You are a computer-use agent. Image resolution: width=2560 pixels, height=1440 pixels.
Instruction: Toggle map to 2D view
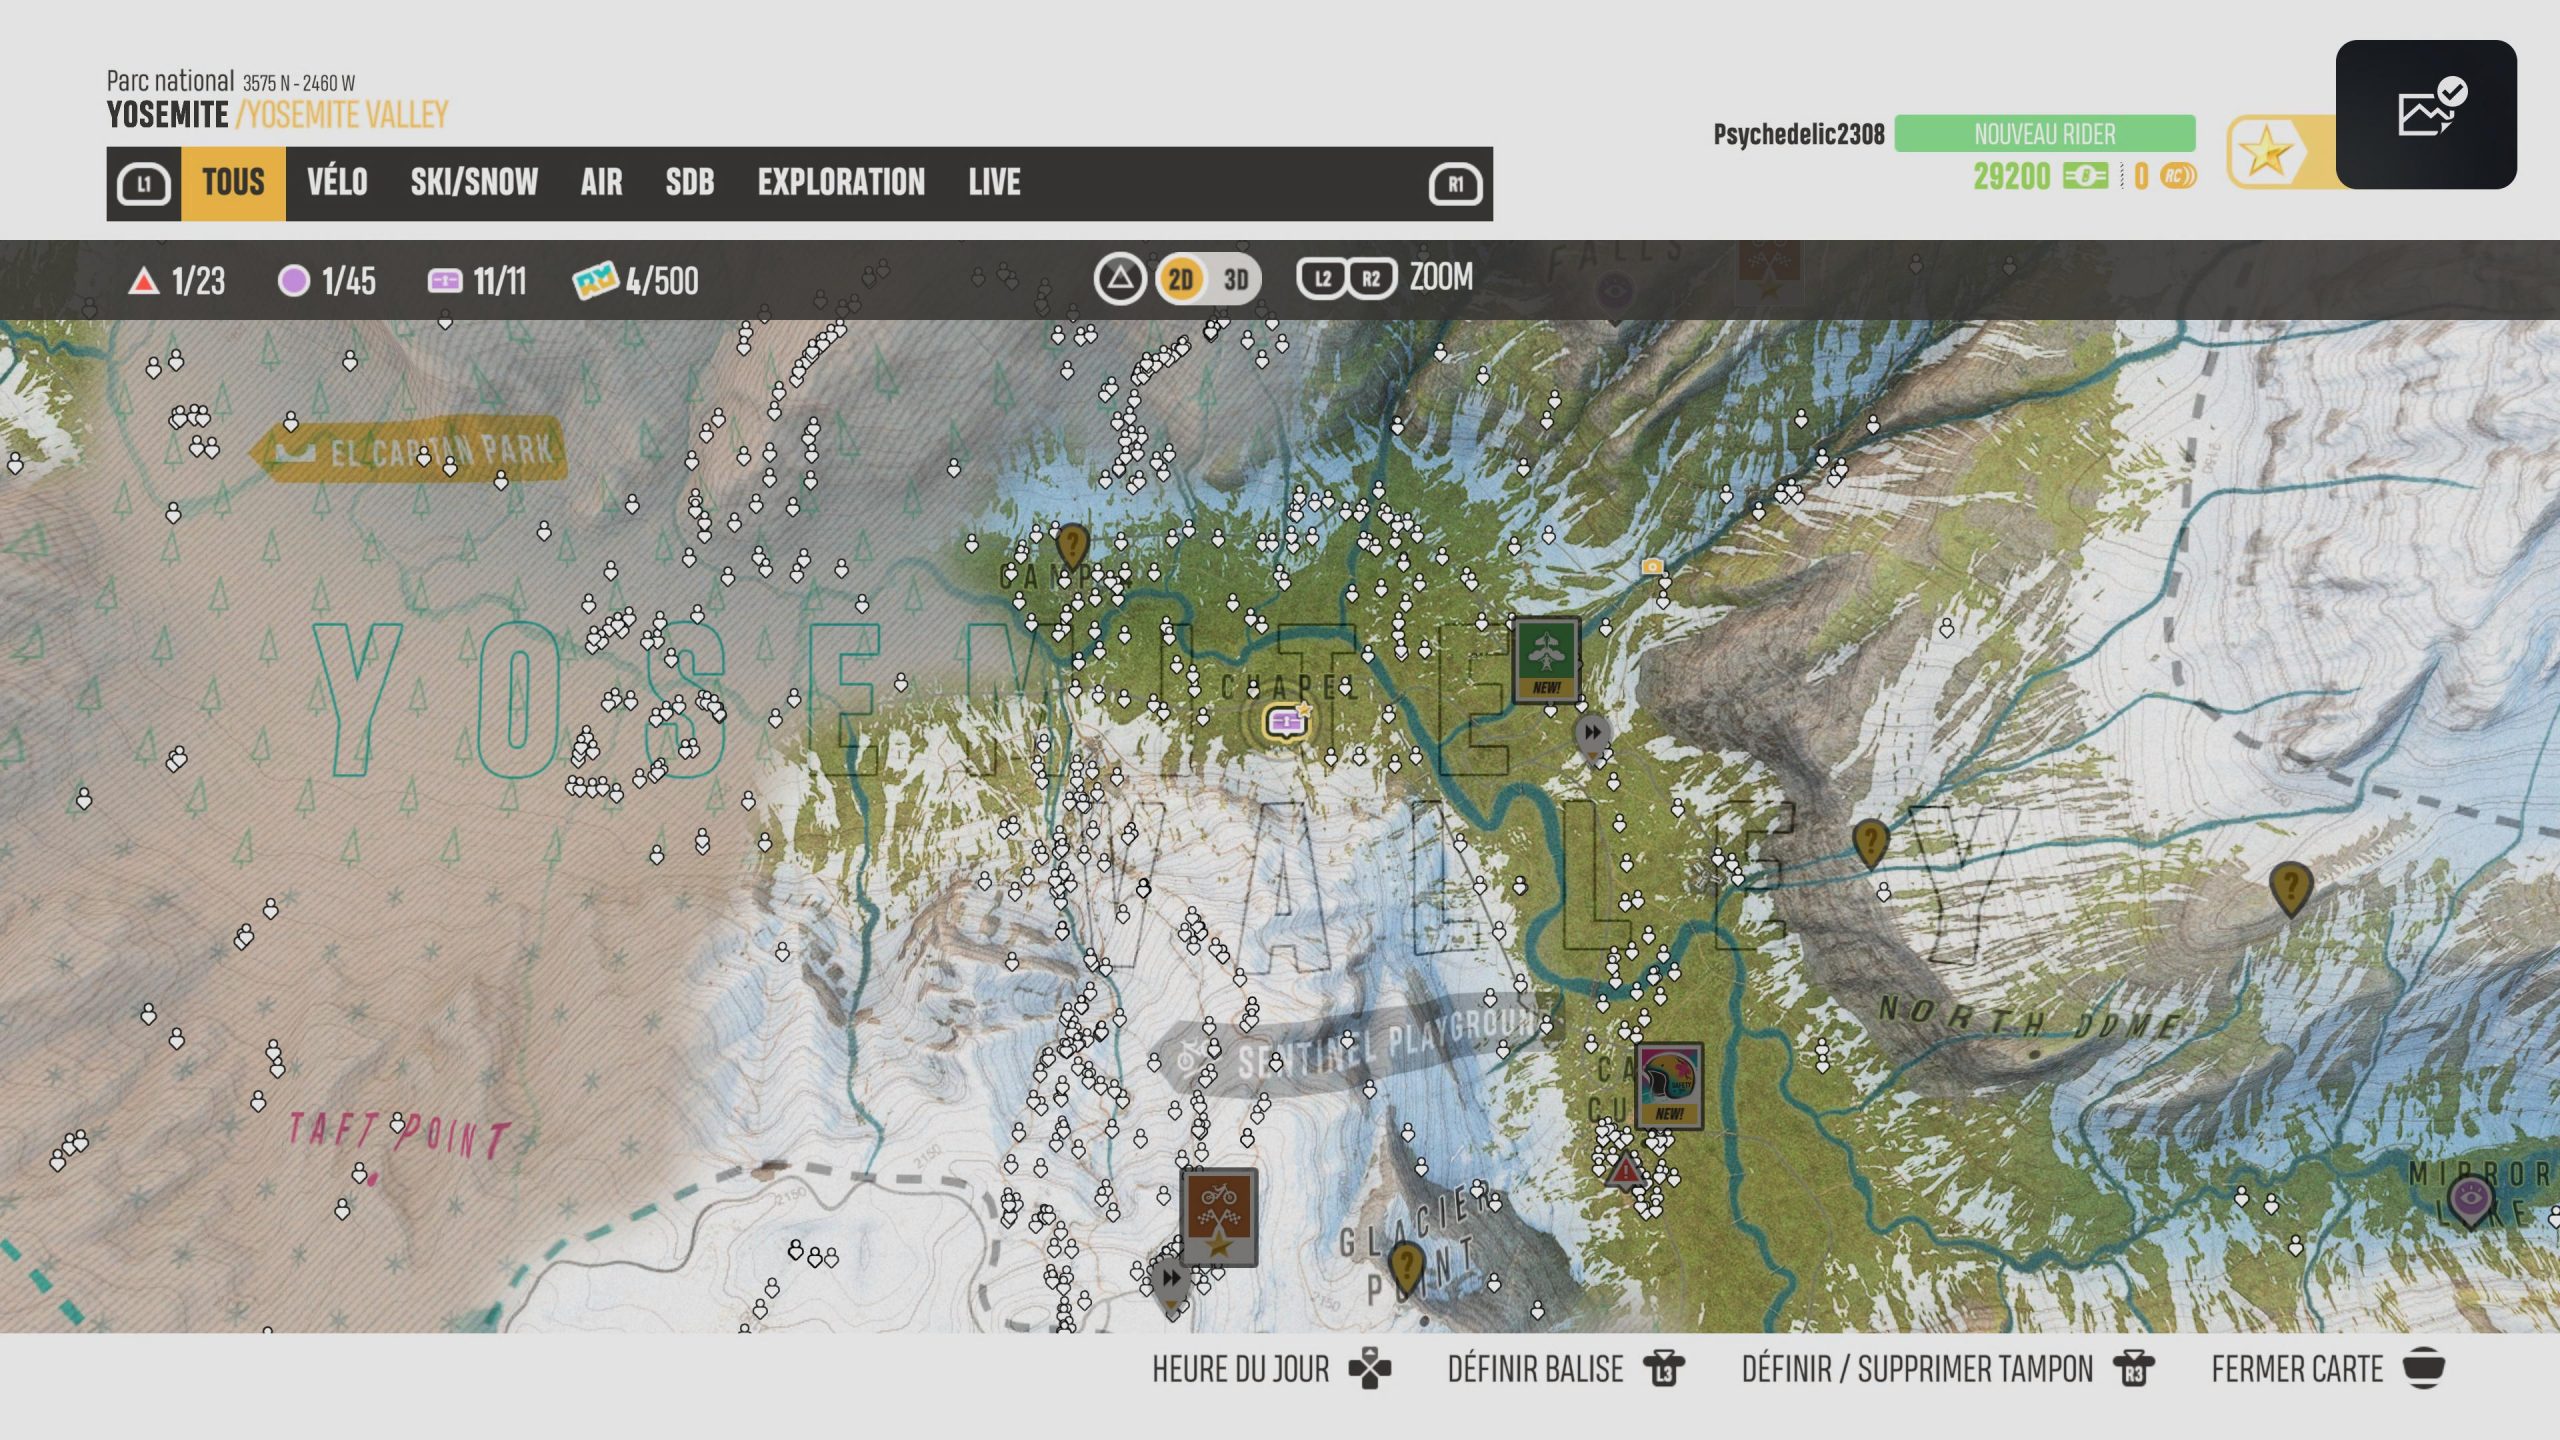click(x=1181, y=279)
